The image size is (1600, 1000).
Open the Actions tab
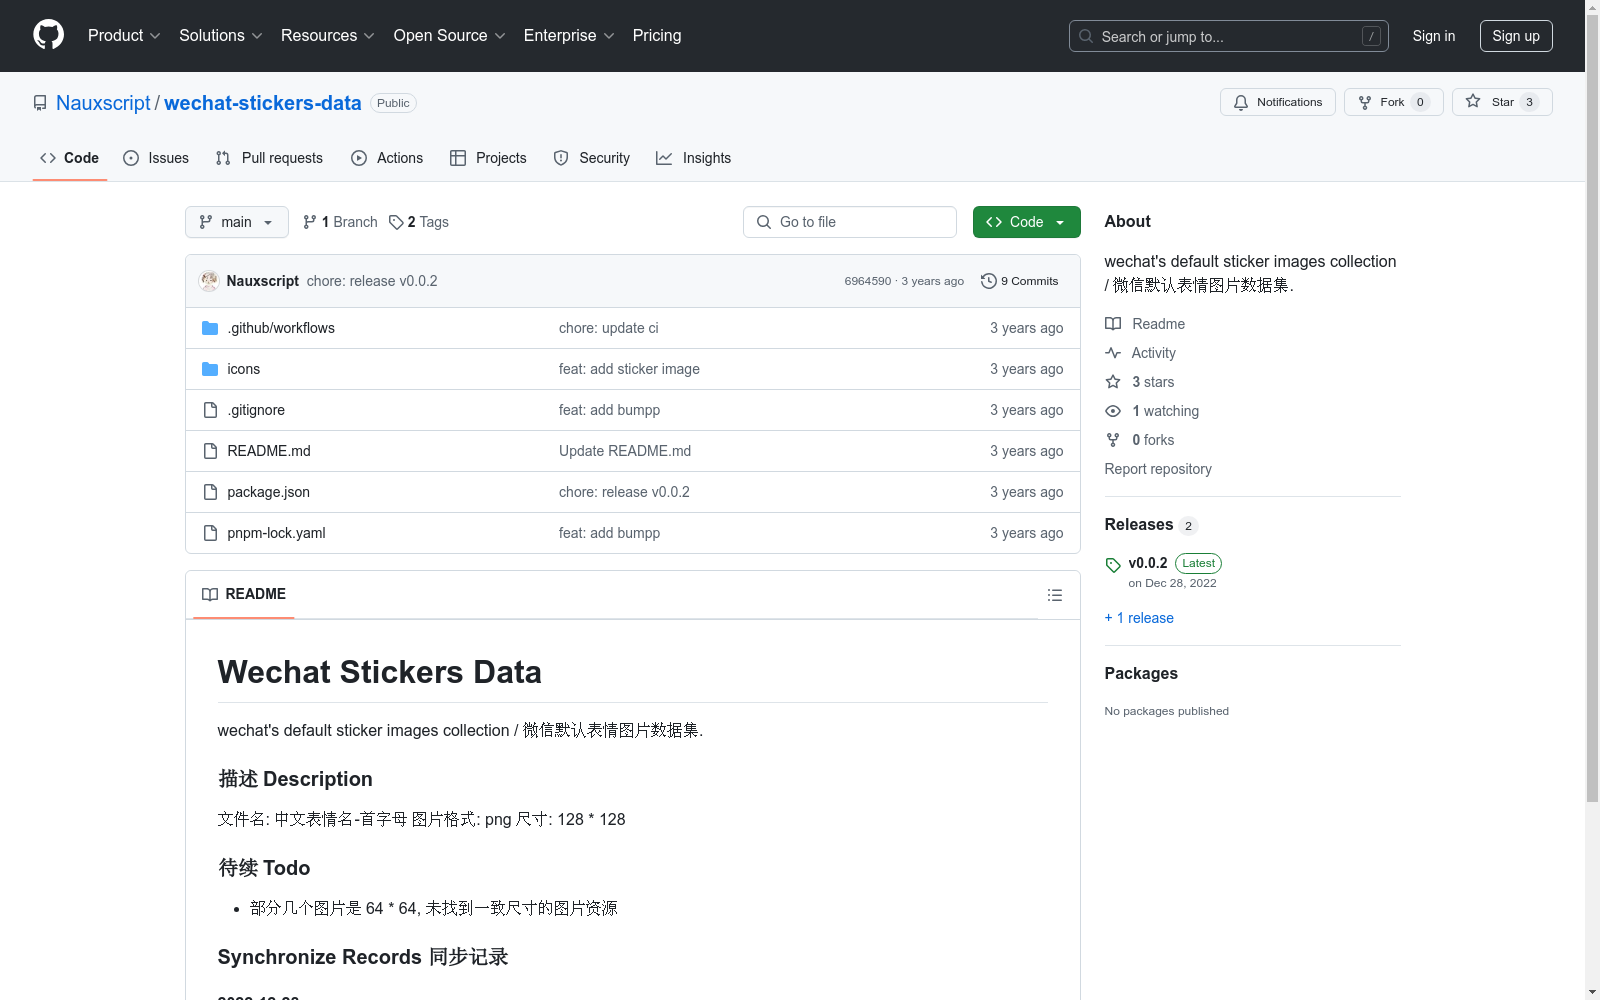[387, 158]
